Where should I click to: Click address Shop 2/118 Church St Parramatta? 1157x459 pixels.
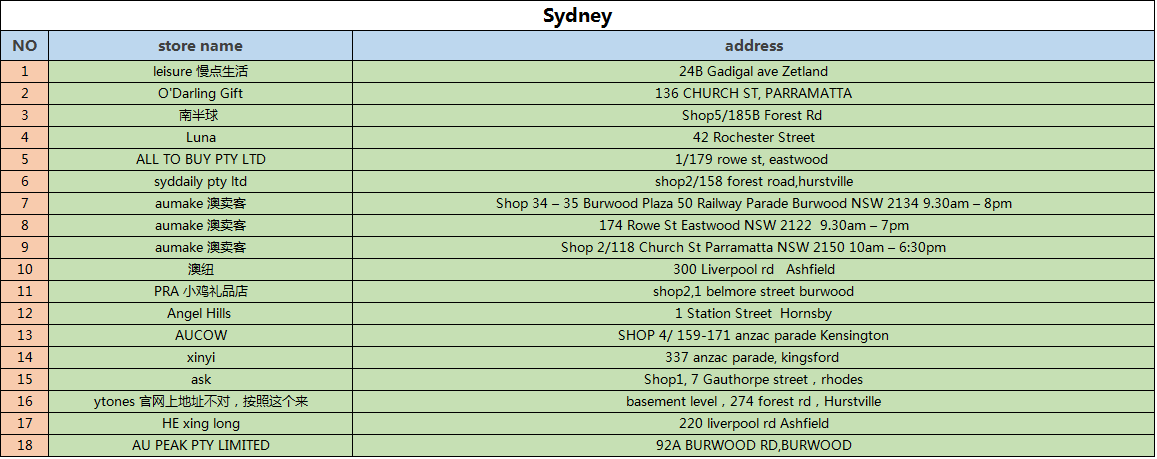(x=753, y=247)
